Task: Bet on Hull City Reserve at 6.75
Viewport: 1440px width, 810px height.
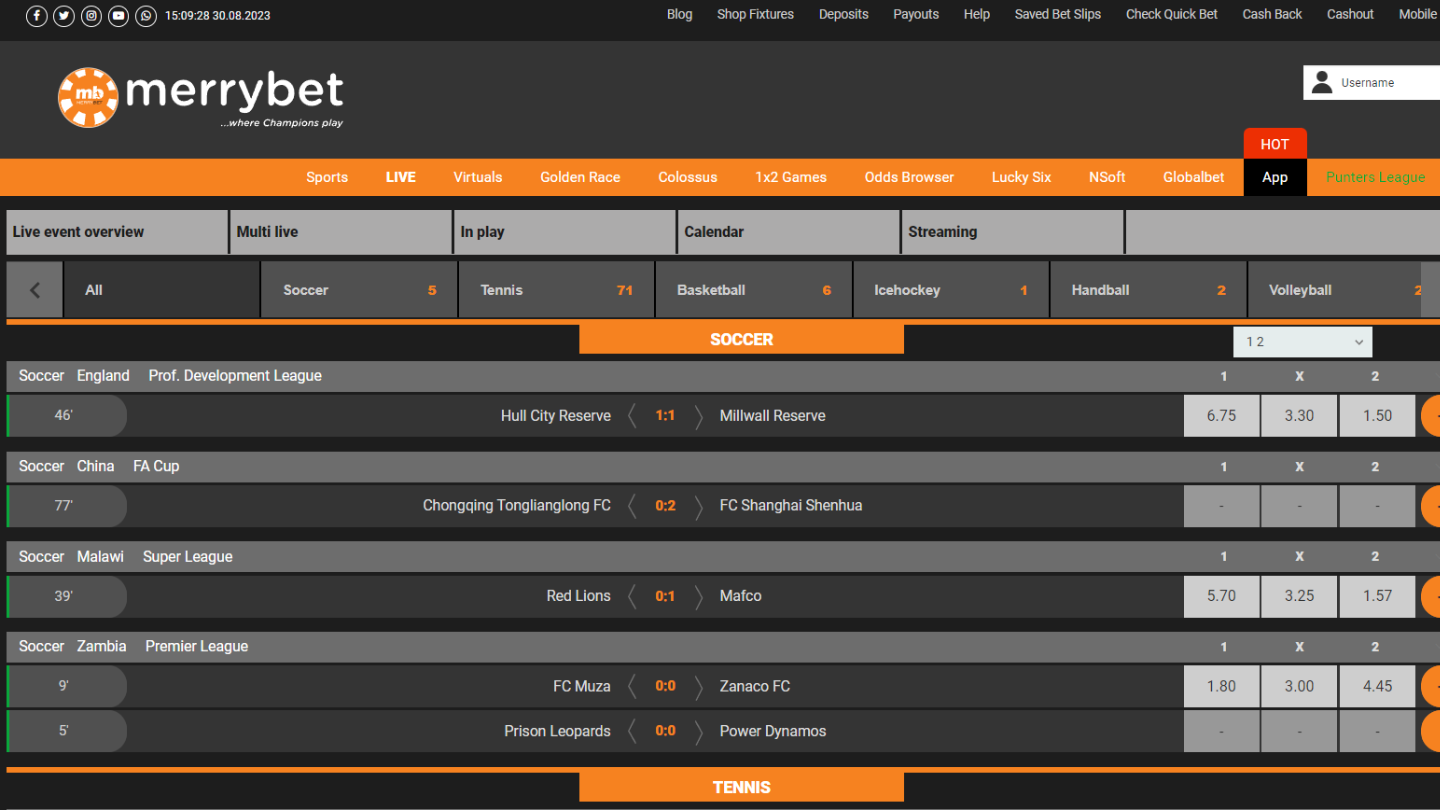Action: (x=1221, y=416)
